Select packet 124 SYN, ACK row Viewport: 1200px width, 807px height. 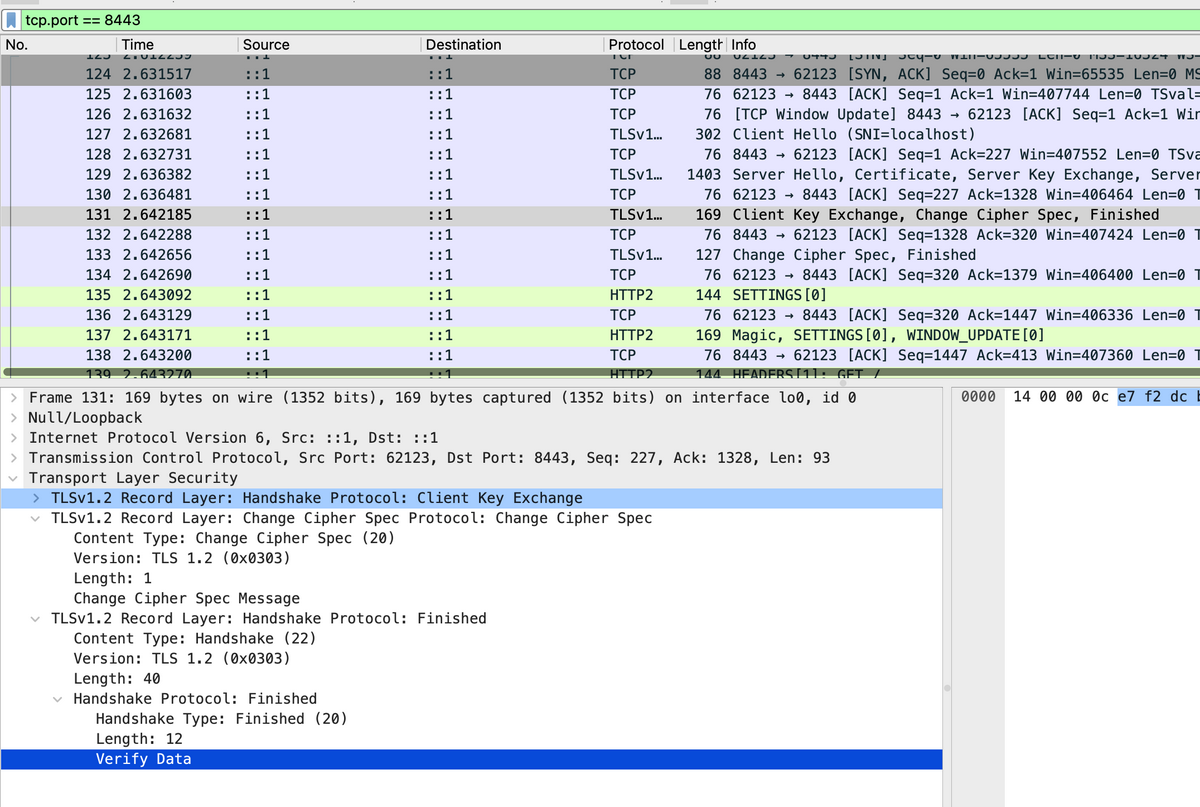pyautogui.click(x=600, y=74)
